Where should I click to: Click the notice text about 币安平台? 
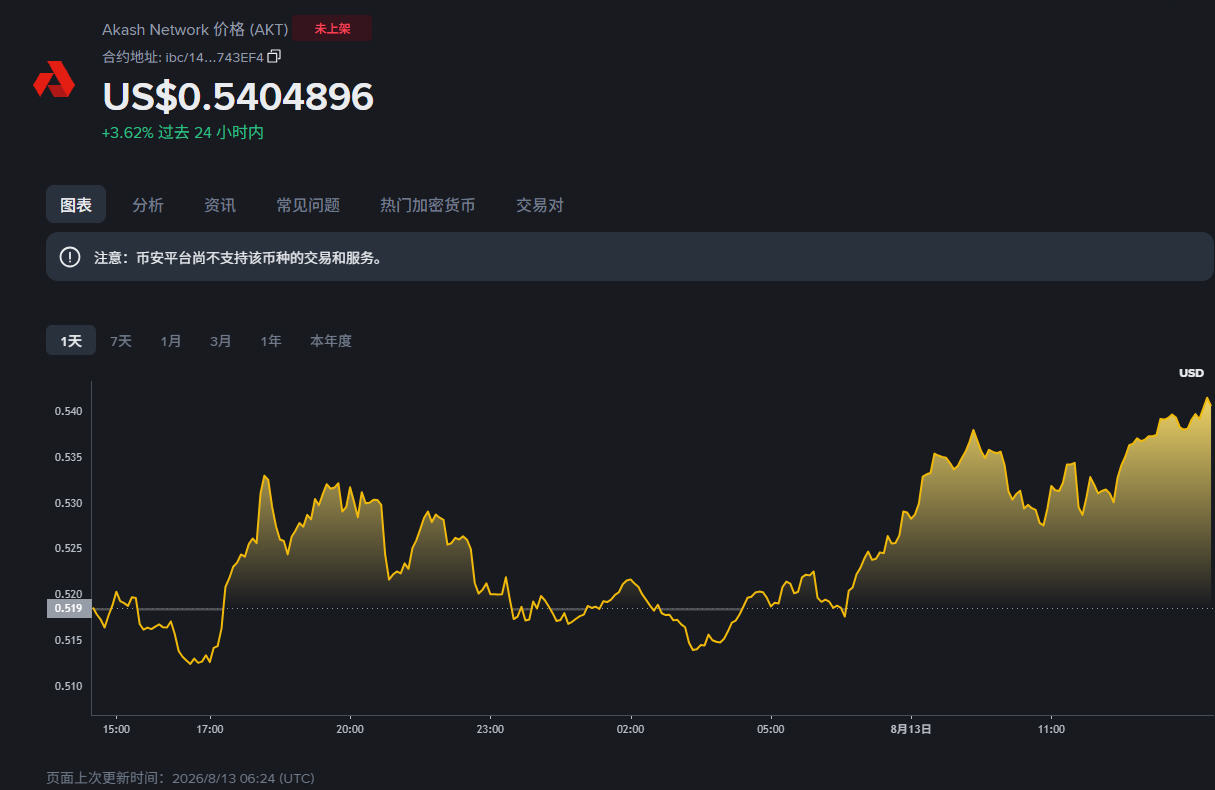pos(238,258)
